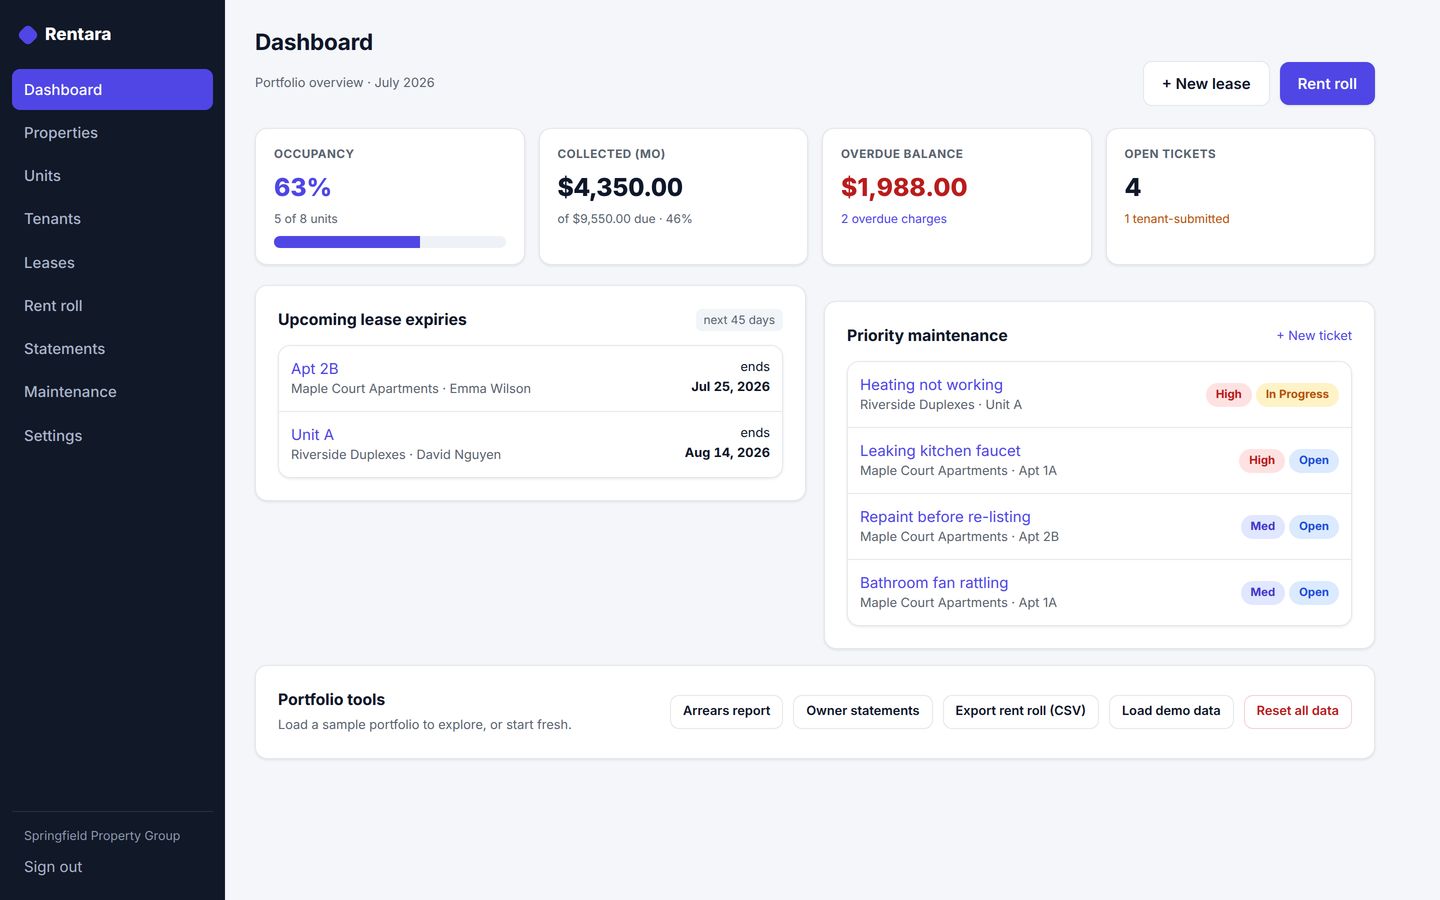Select Rent roll in the sidebar
This screenshot has height=900, width=1440.
pyautogui.click(x=112, y=306)
